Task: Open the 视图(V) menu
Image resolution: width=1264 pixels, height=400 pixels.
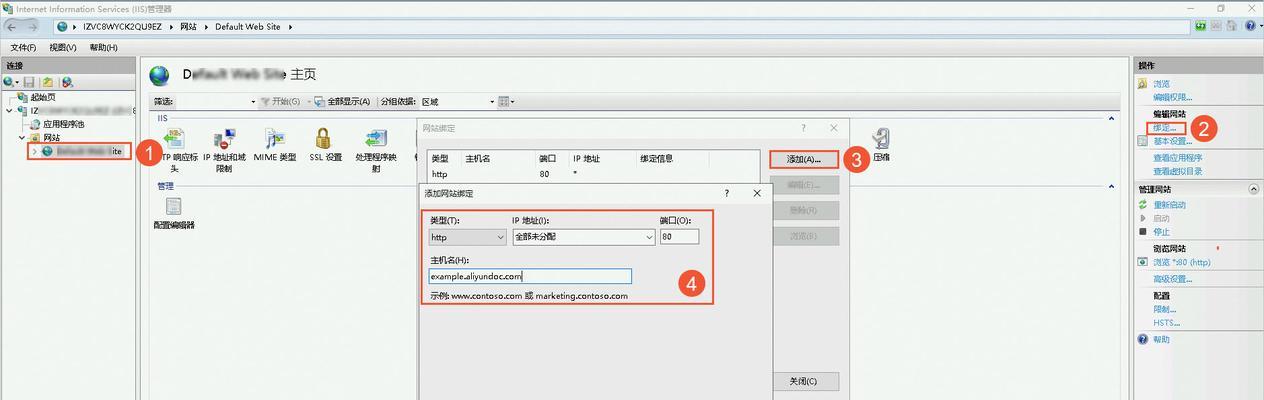Action: pos(63,48)
